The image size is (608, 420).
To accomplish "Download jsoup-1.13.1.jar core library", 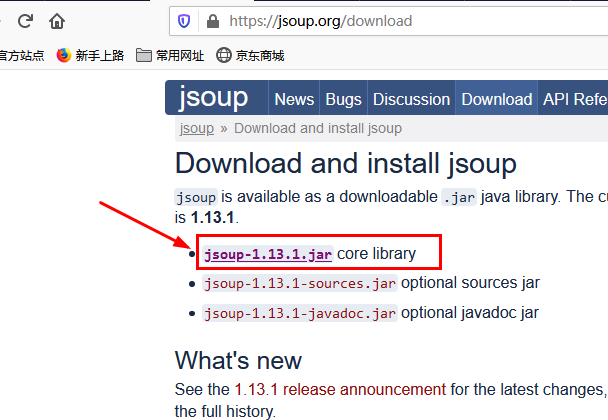I will (x=268, y=254).
